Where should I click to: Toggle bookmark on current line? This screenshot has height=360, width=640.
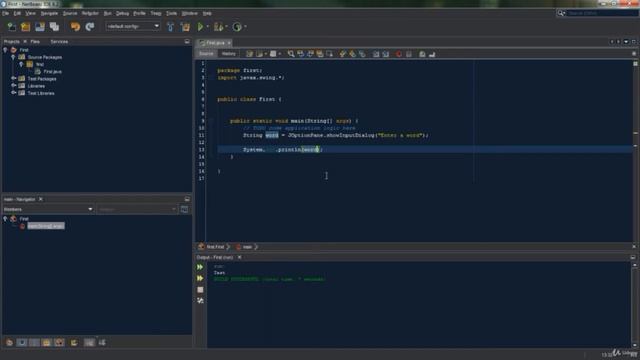click(x=362, y=54)
